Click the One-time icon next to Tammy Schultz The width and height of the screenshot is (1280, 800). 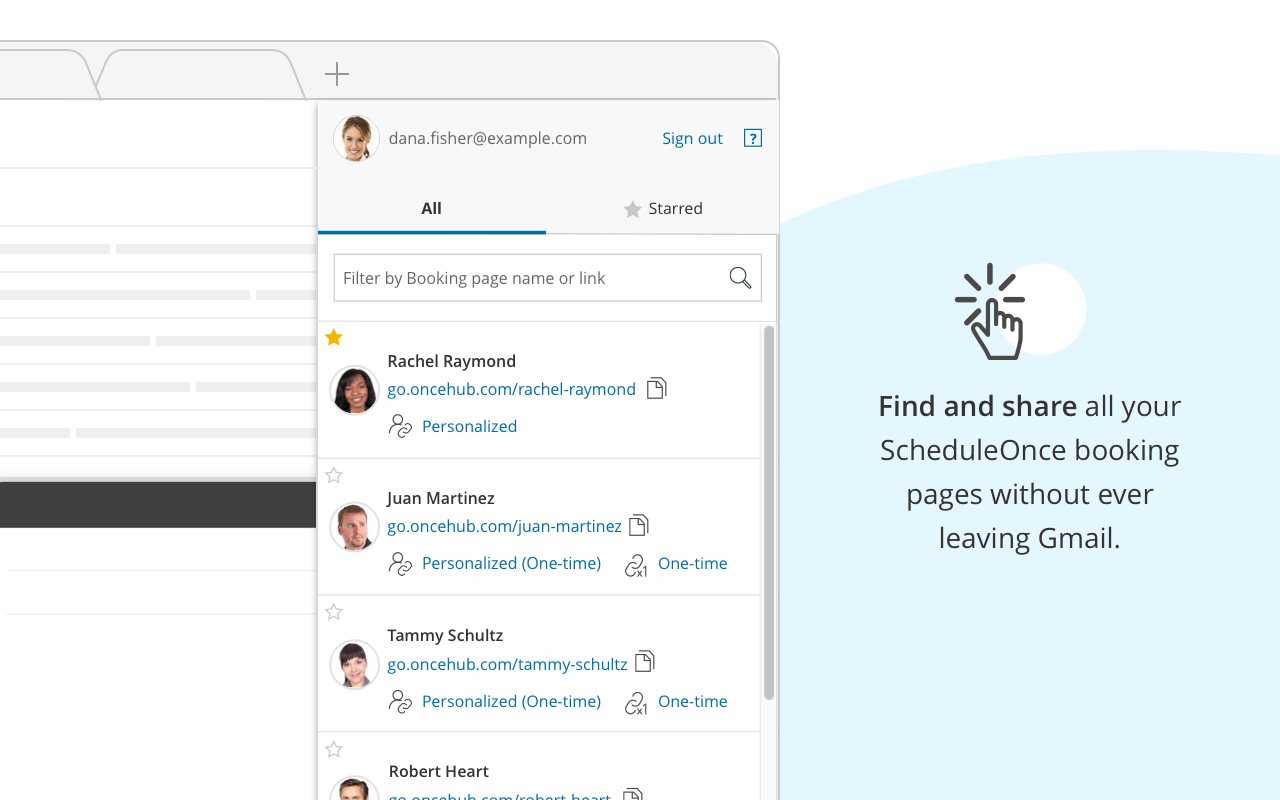[635, 702]
